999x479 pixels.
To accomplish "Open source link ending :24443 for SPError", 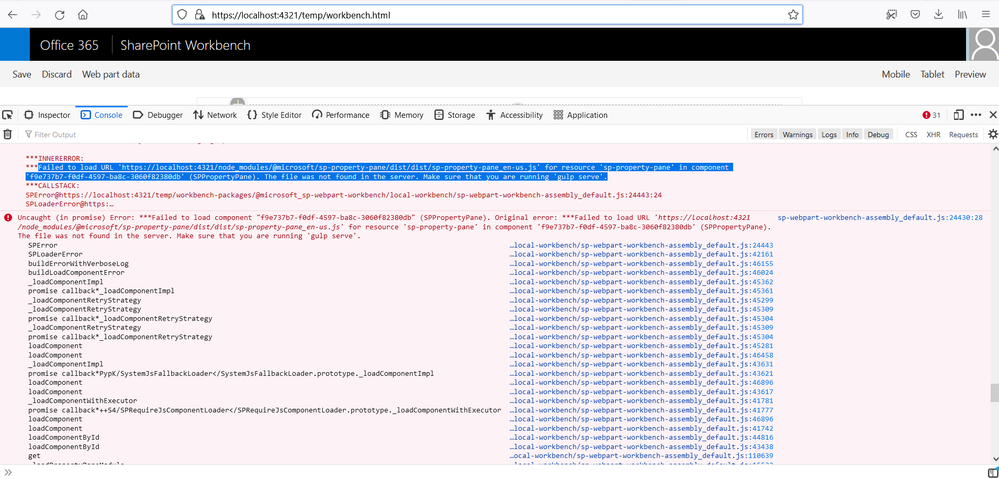I will pos(642,245).
